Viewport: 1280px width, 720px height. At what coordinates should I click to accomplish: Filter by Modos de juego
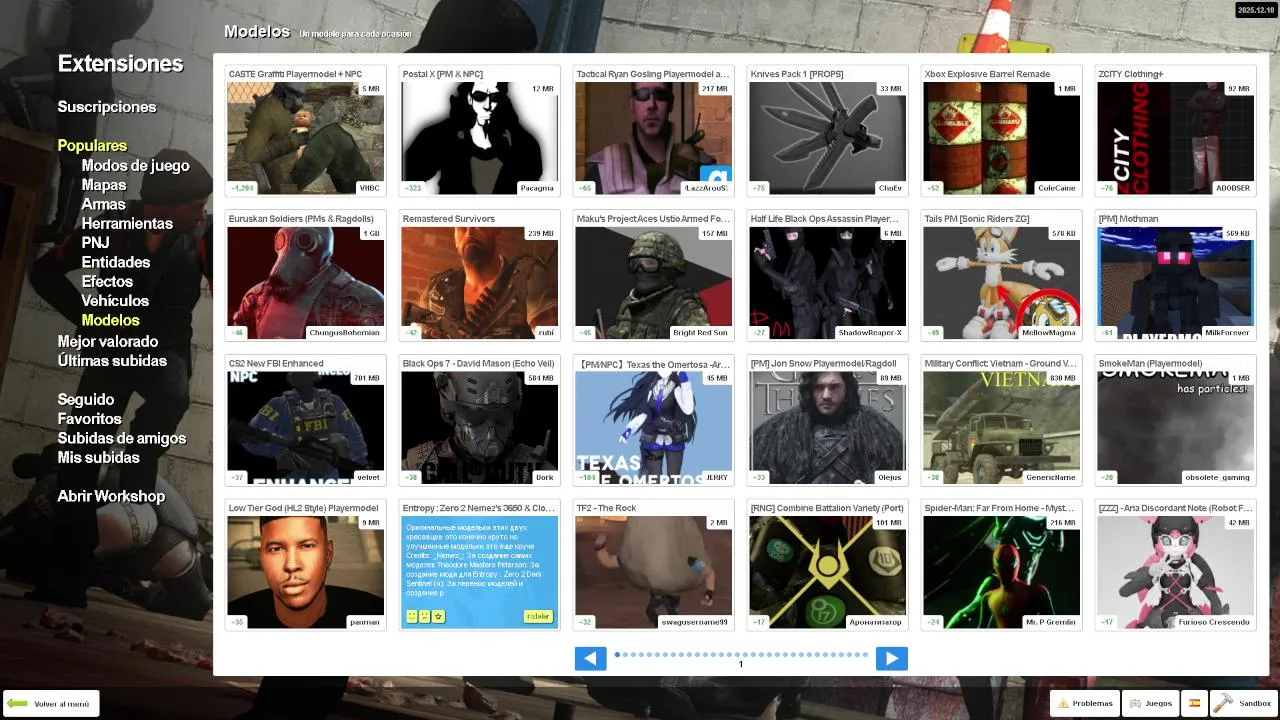(135, 166)
